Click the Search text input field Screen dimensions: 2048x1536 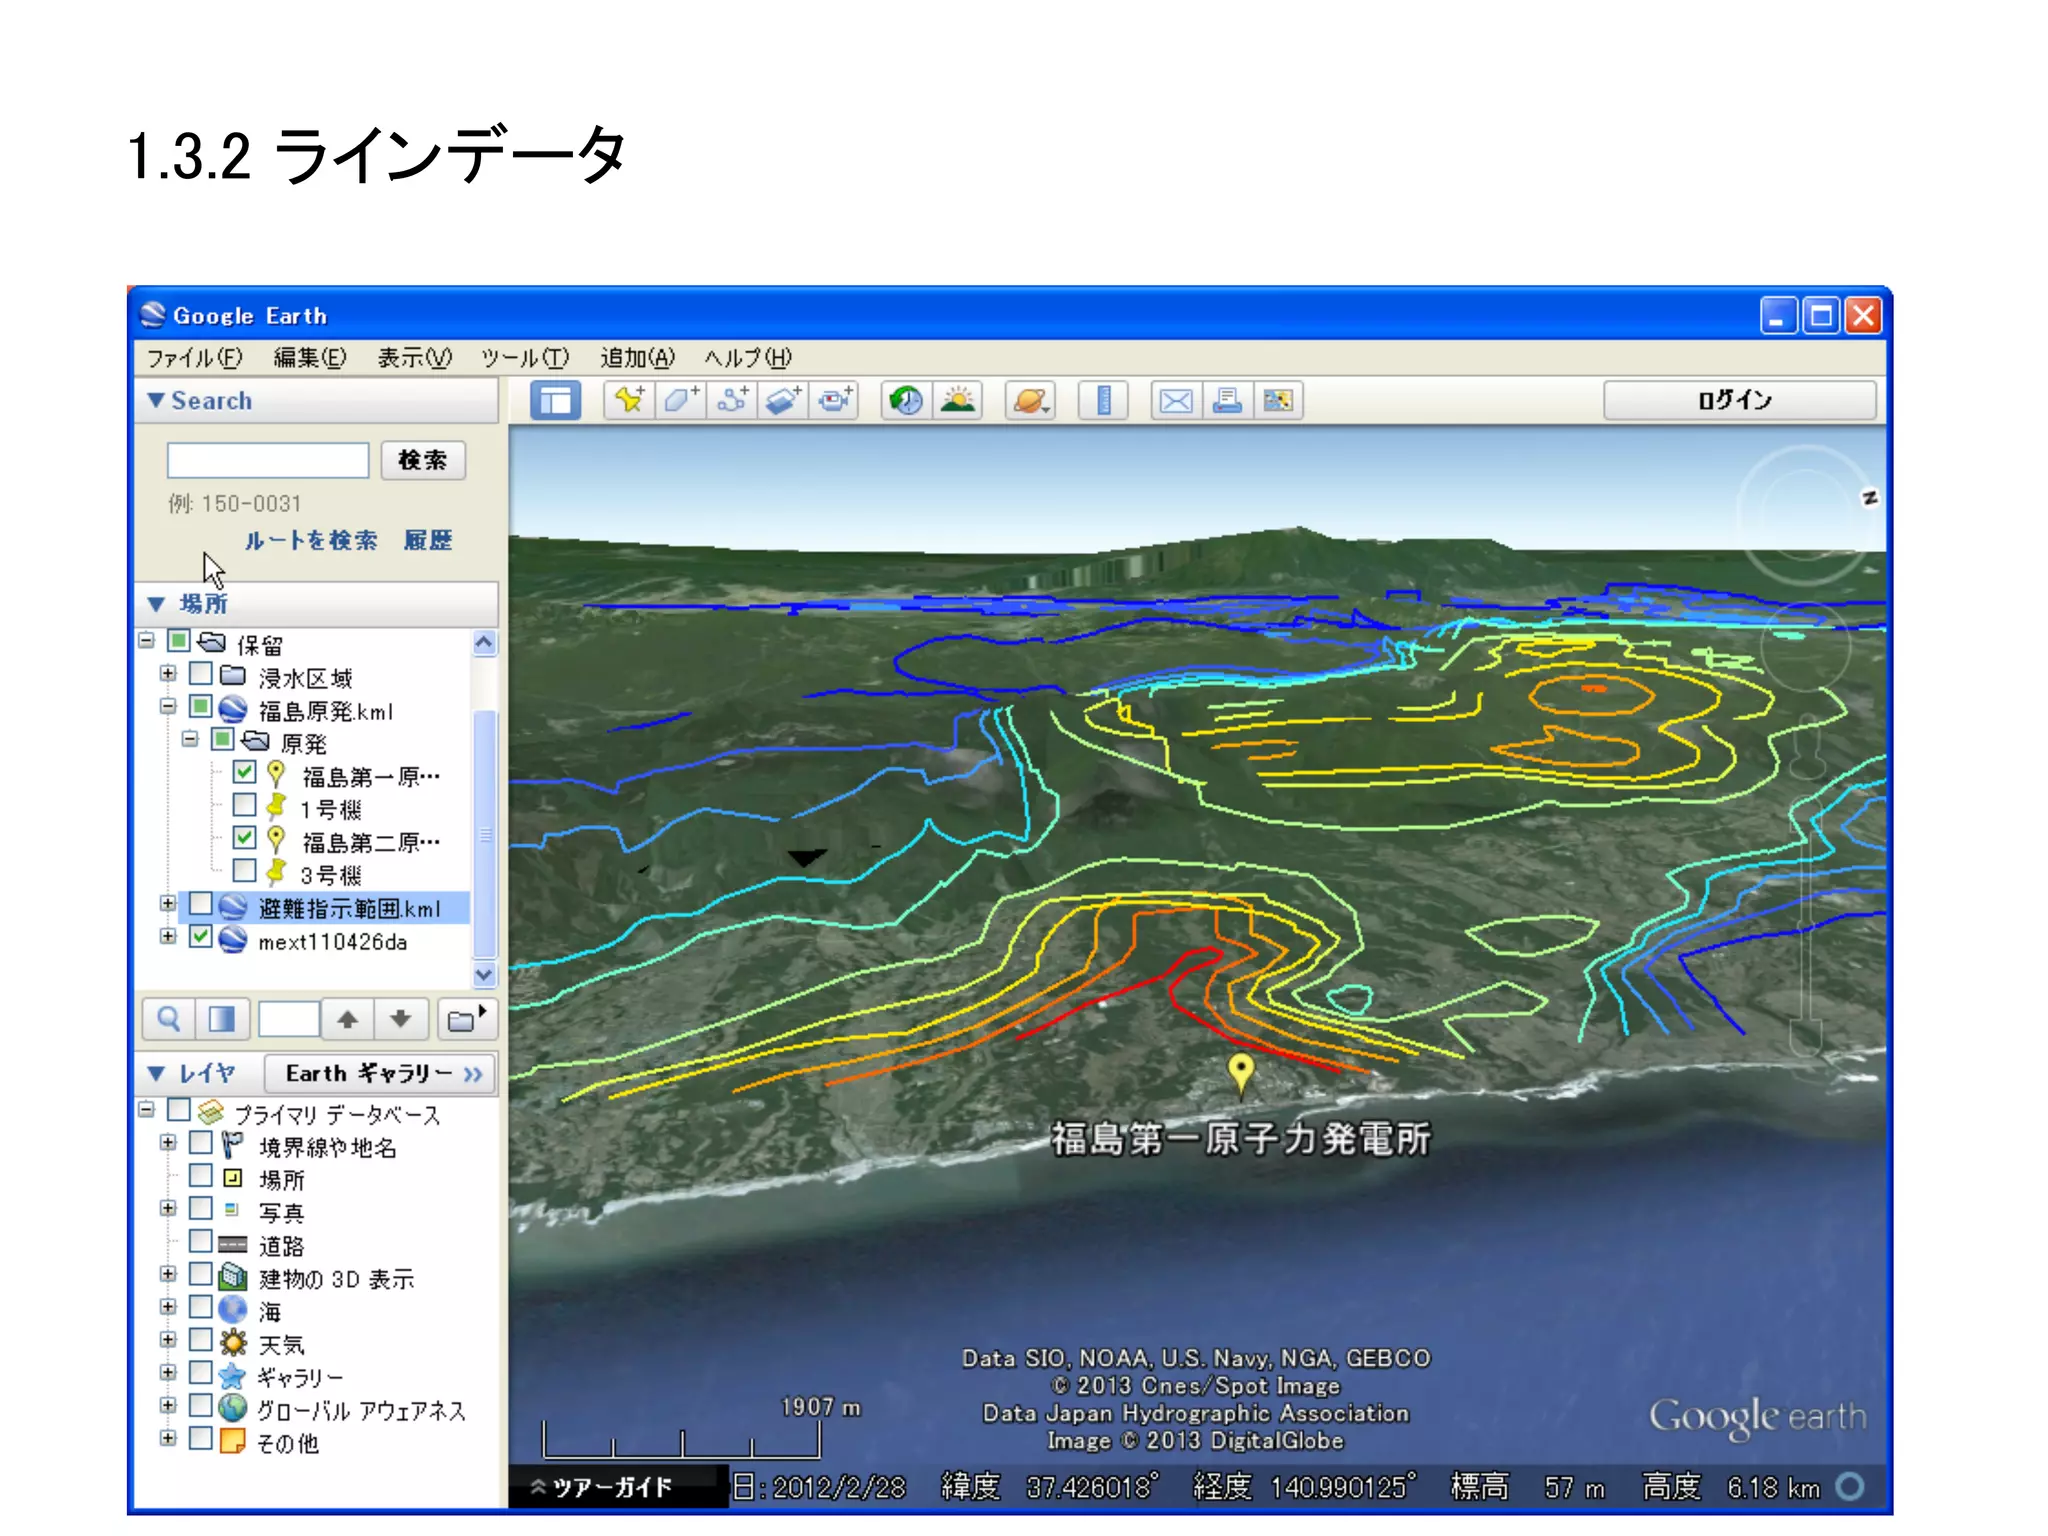pyautogui.click(x=268, y=460)
